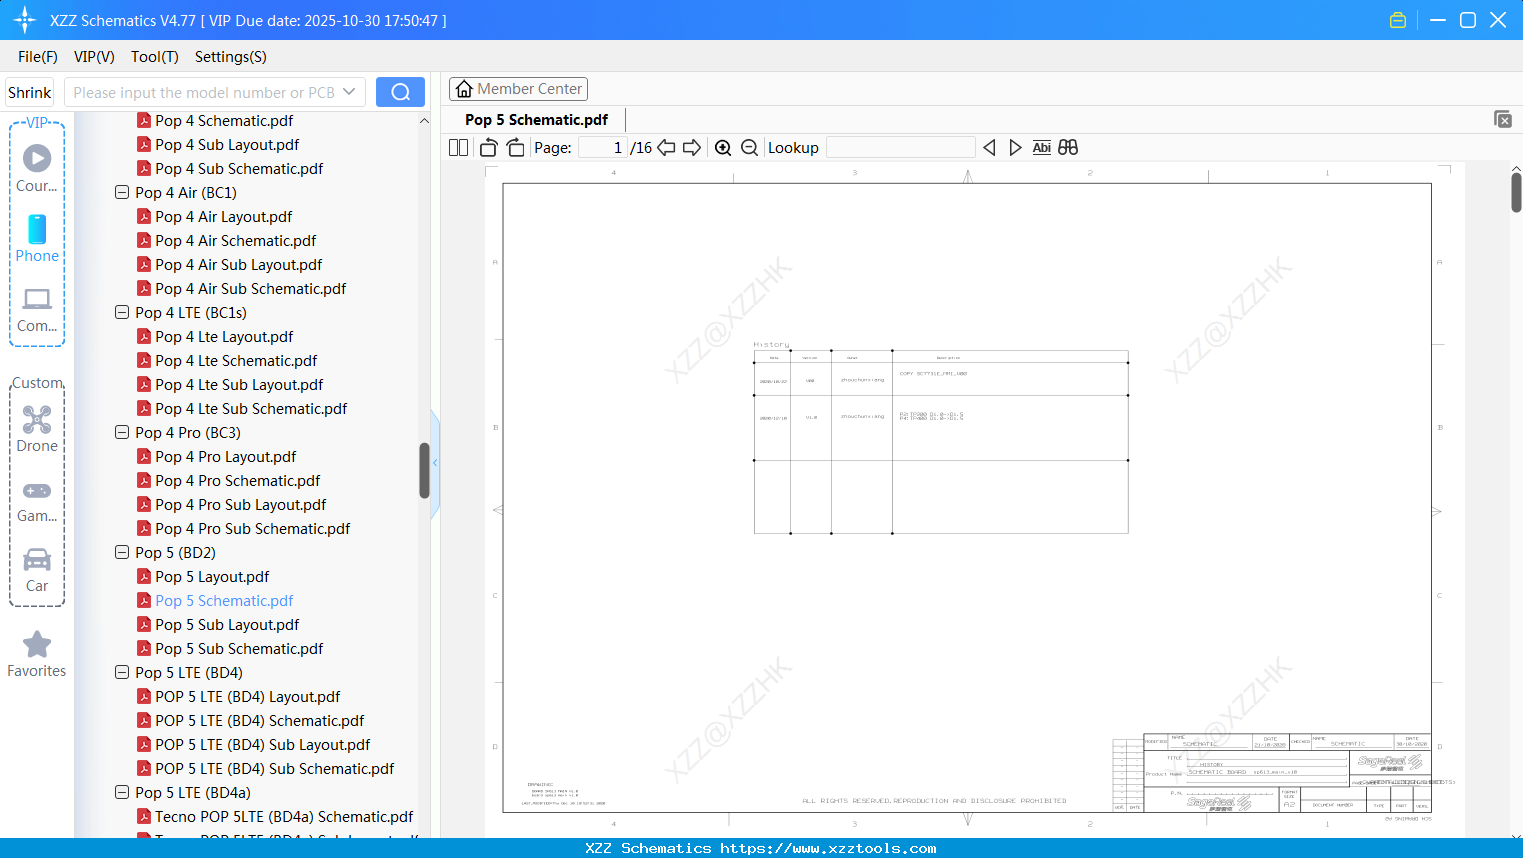Open find with binoculars icon

click(x=1067, y=147)
